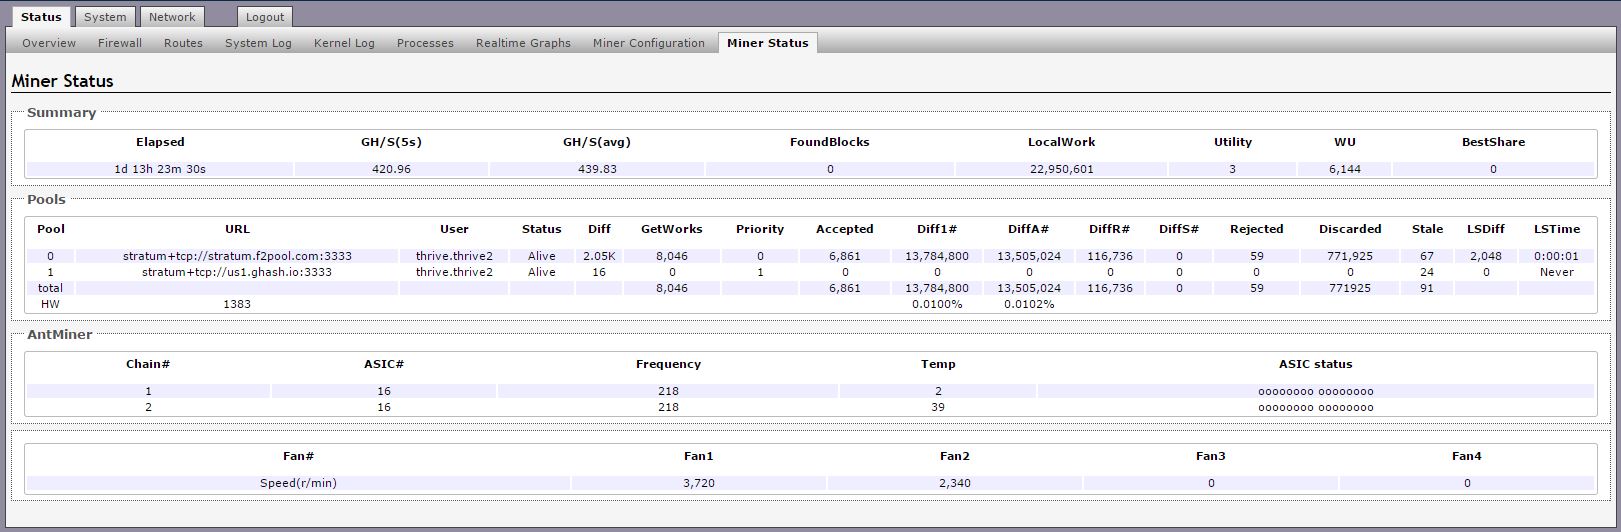Select user thrive.thrive2 in pool 0 row

454,256
